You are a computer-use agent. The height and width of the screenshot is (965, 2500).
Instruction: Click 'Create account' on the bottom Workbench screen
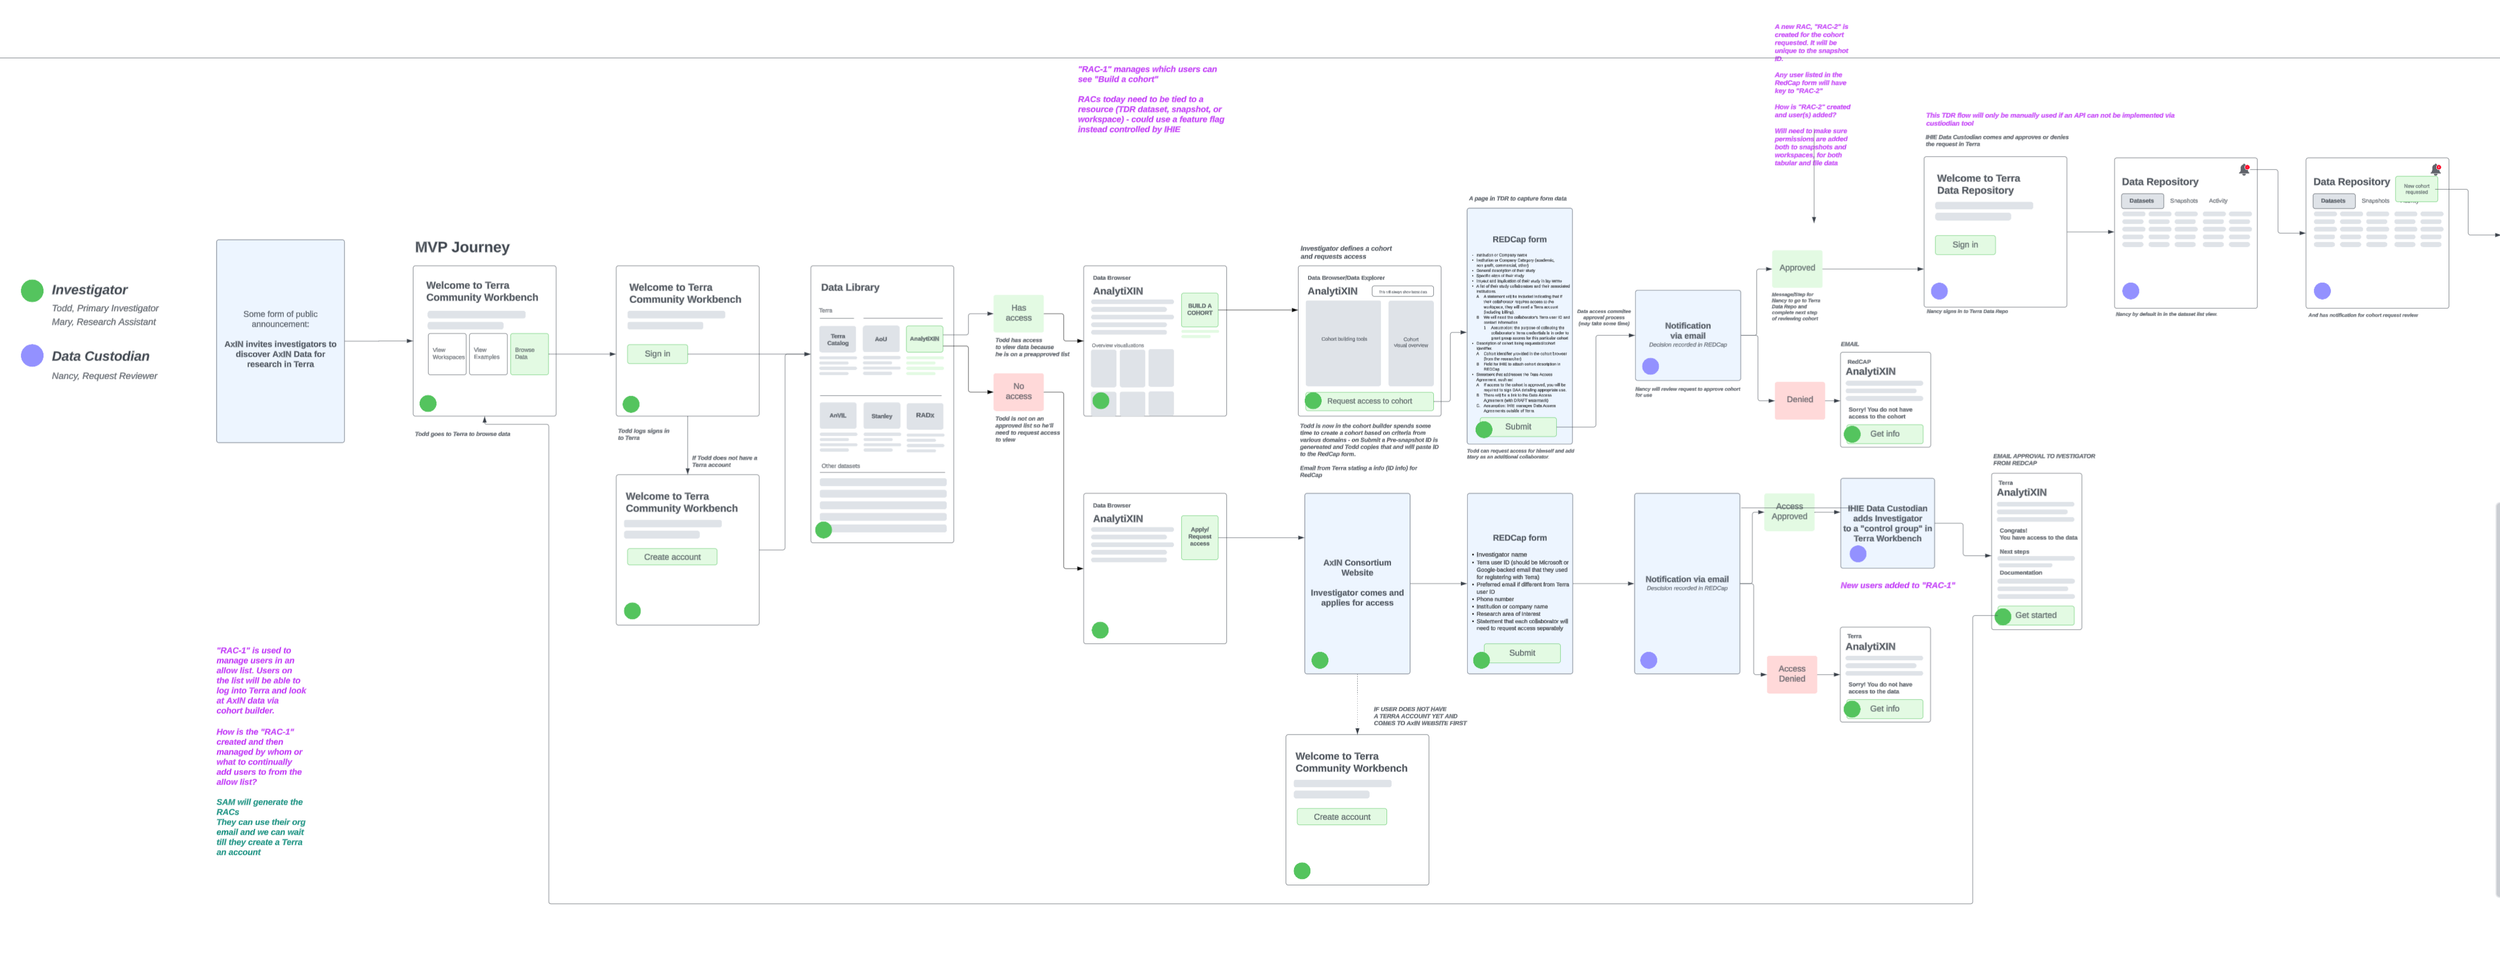[1341, 817]
